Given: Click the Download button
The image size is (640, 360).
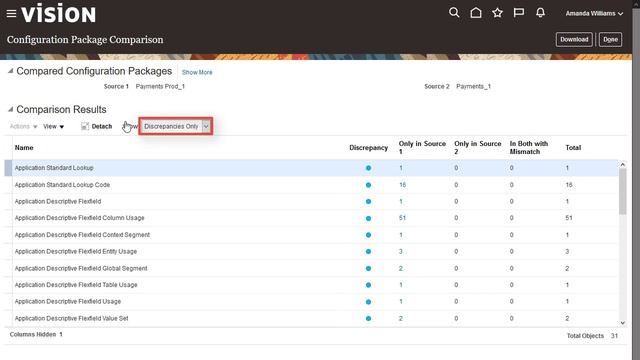Looking at the screenshot, I should (x=574, y=40).
